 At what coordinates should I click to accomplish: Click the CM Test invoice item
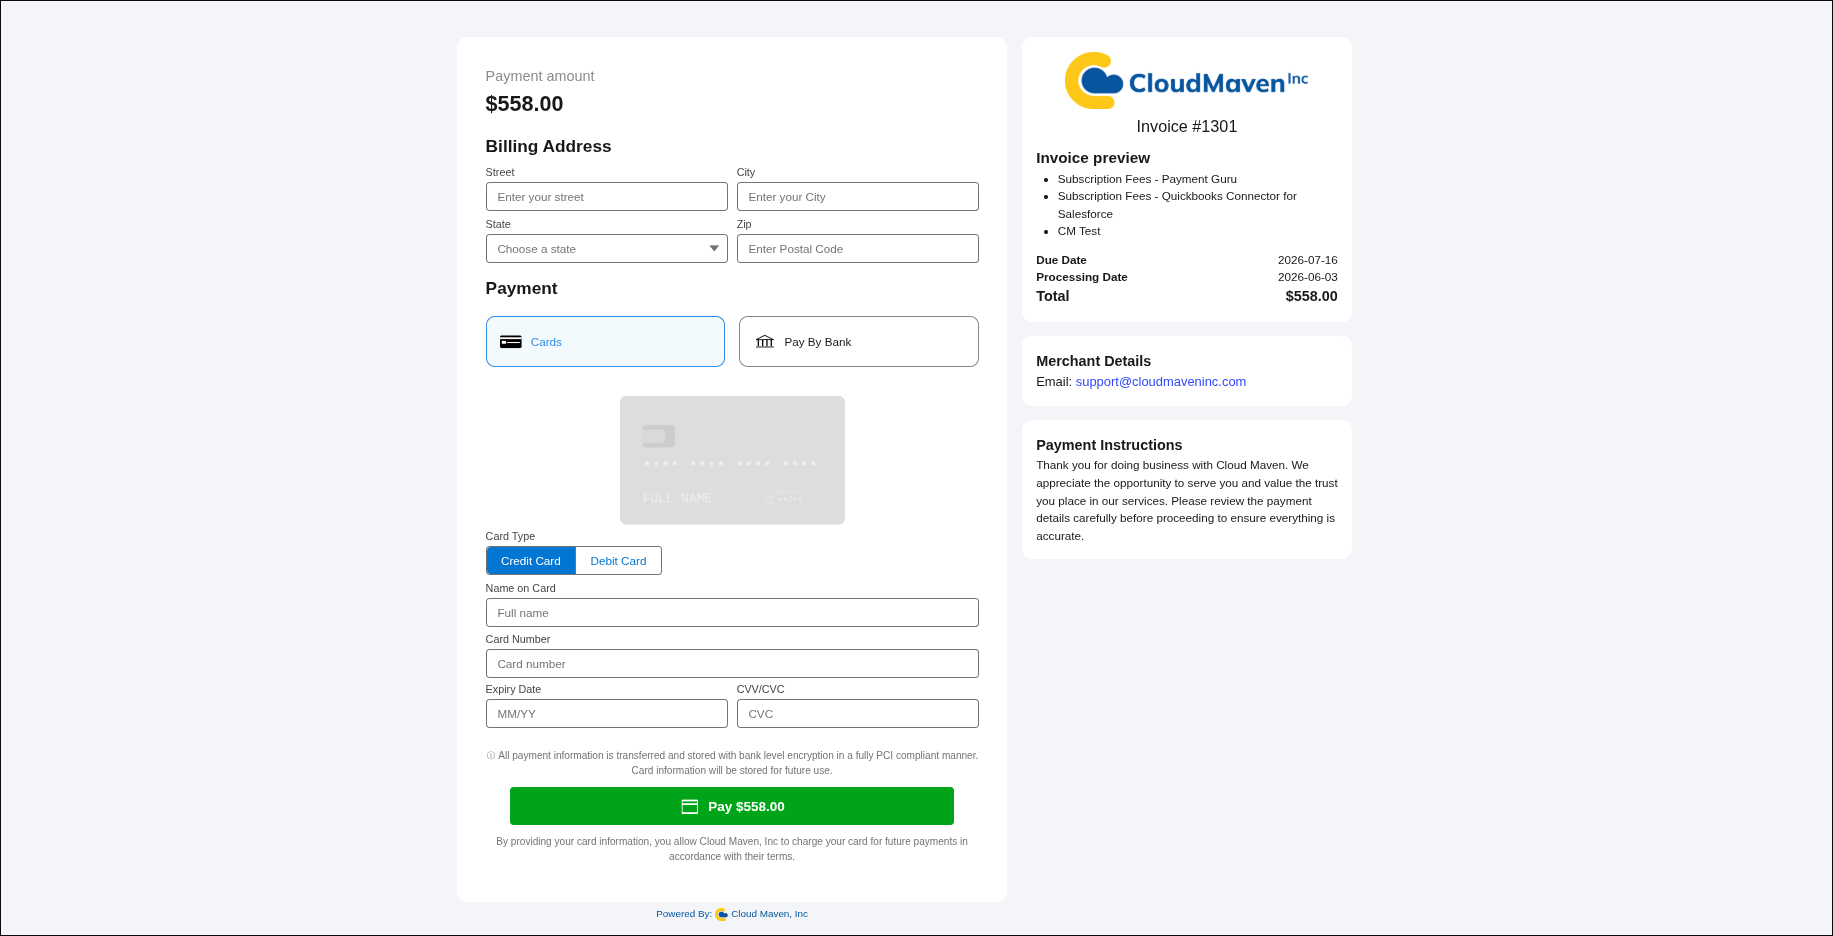[x=1079, y=232]
